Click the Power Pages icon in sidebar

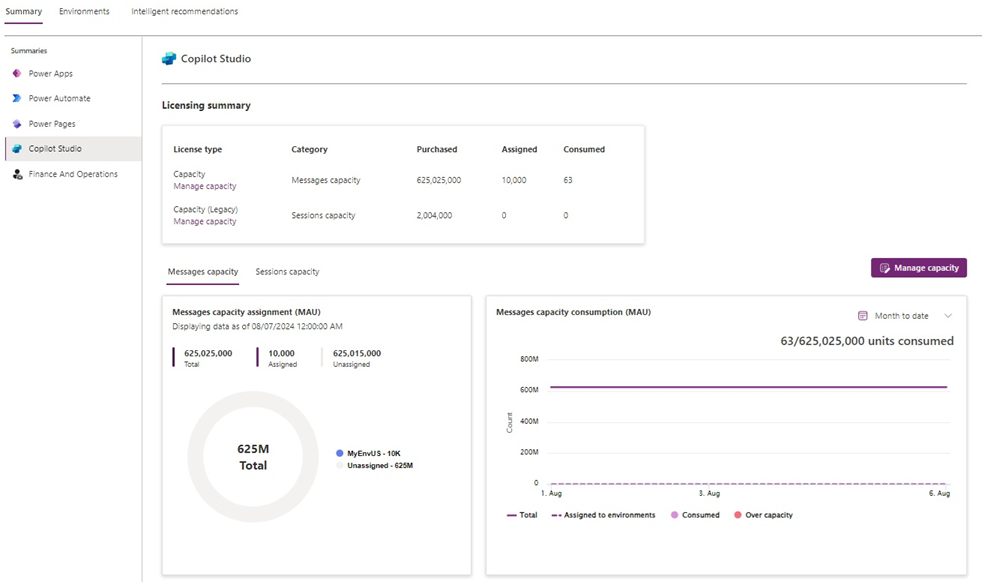(17, 124)
